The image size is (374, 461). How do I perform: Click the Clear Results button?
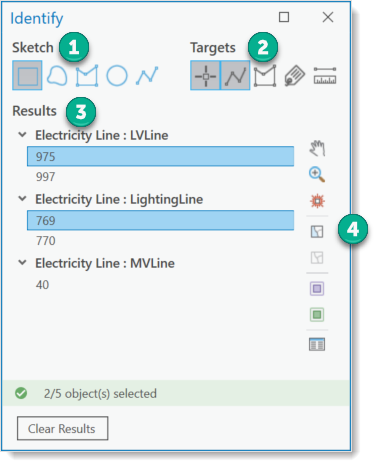63,428
